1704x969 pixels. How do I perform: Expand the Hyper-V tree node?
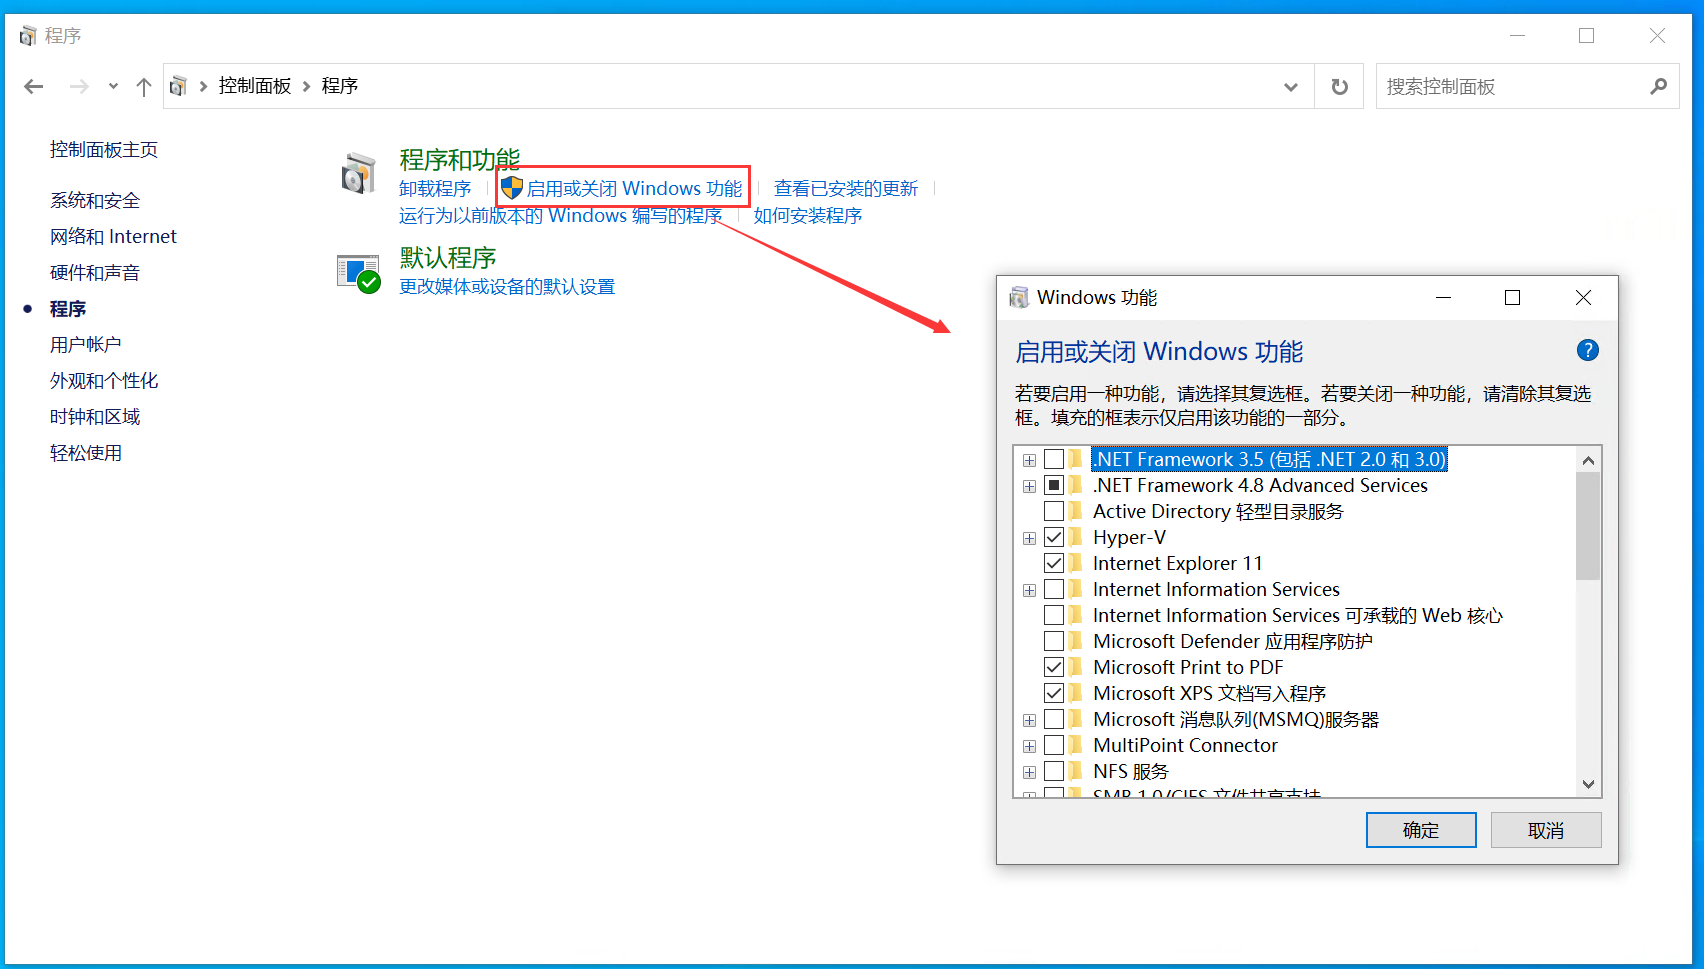[x=1029, y=538]
